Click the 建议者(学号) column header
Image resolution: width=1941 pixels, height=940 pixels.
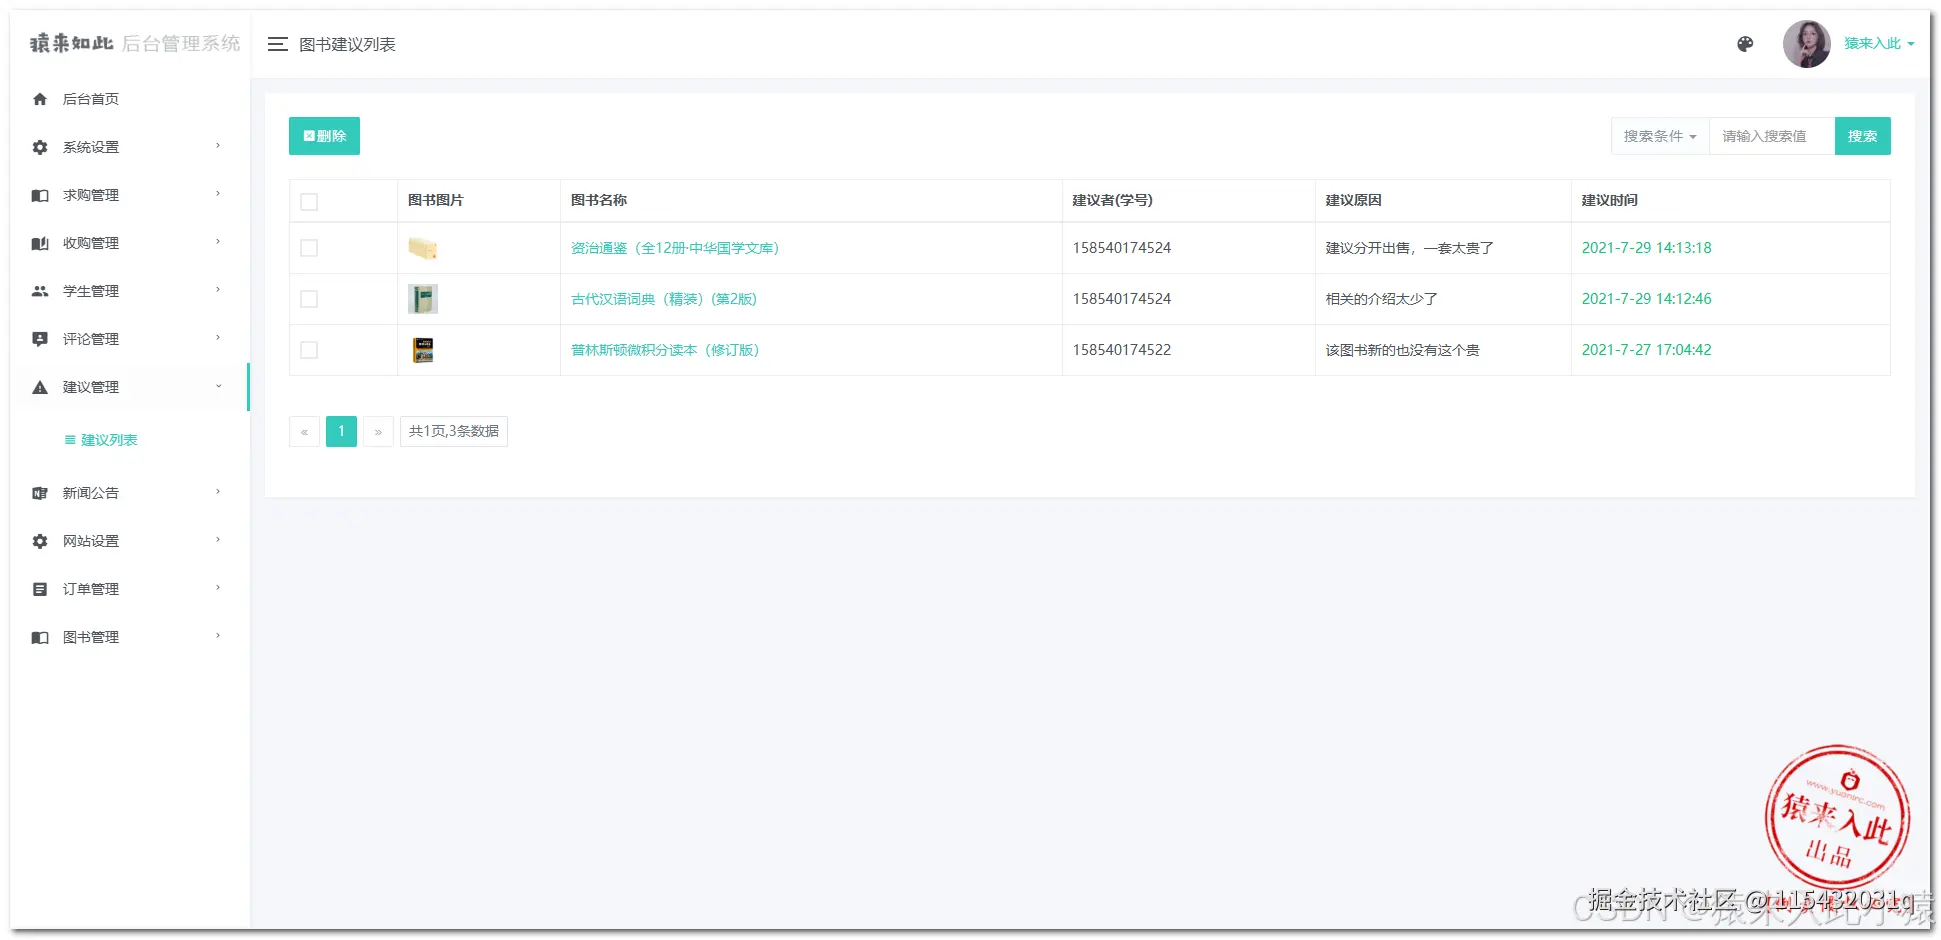1113,200
